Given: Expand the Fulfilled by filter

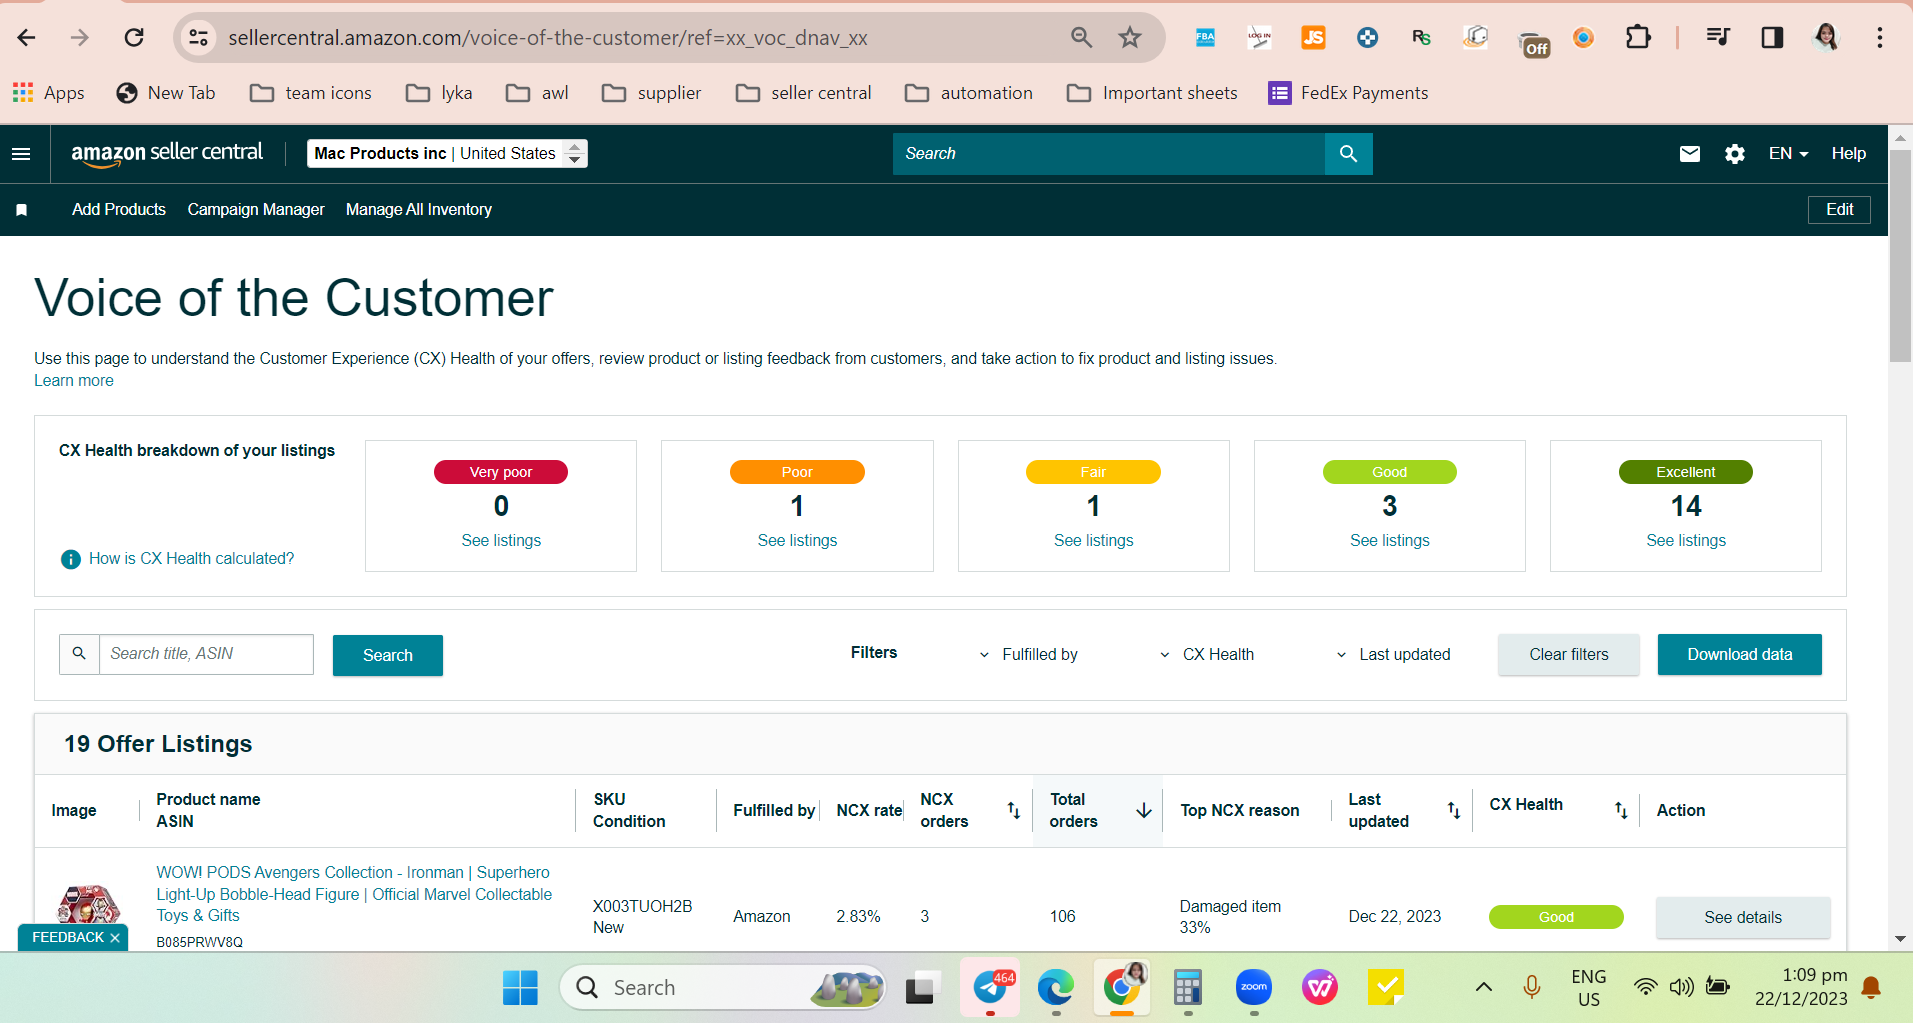Looking at the screenshot, I should point(1029,655).
